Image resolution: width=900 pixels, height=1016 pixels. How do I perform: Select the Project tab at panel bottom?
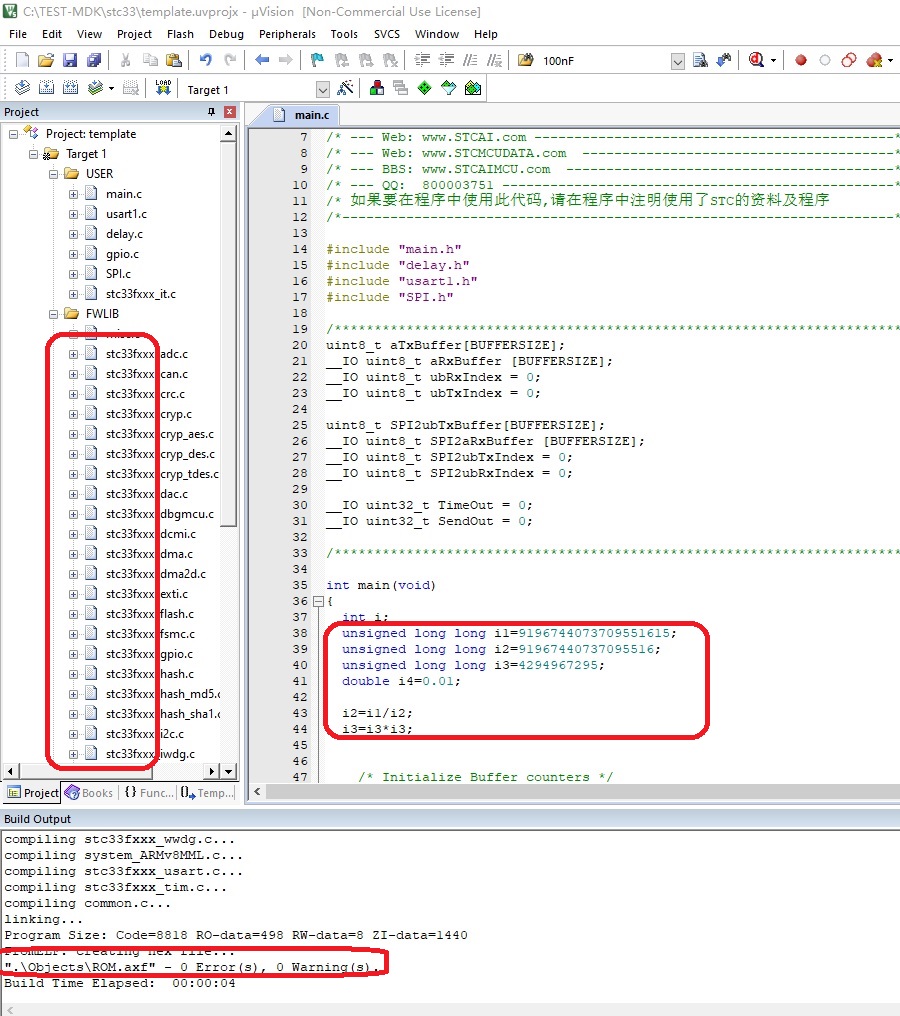pos(33,792)
